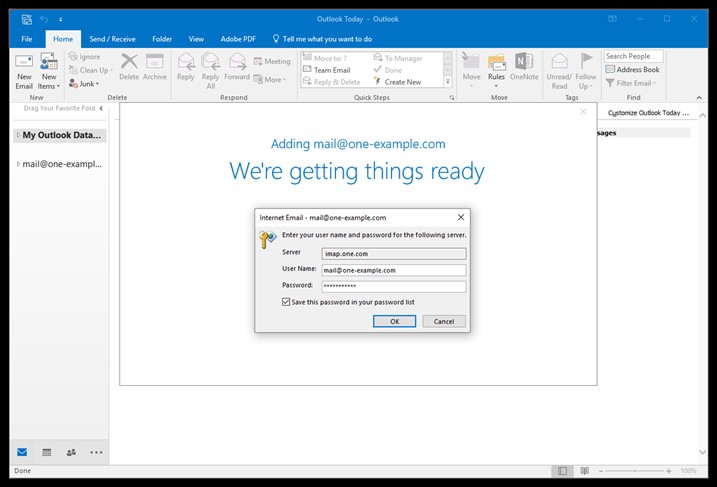Switch to the Send / Receive tab
The height and width of the screenshot is (487, 717).
point(112,39)
